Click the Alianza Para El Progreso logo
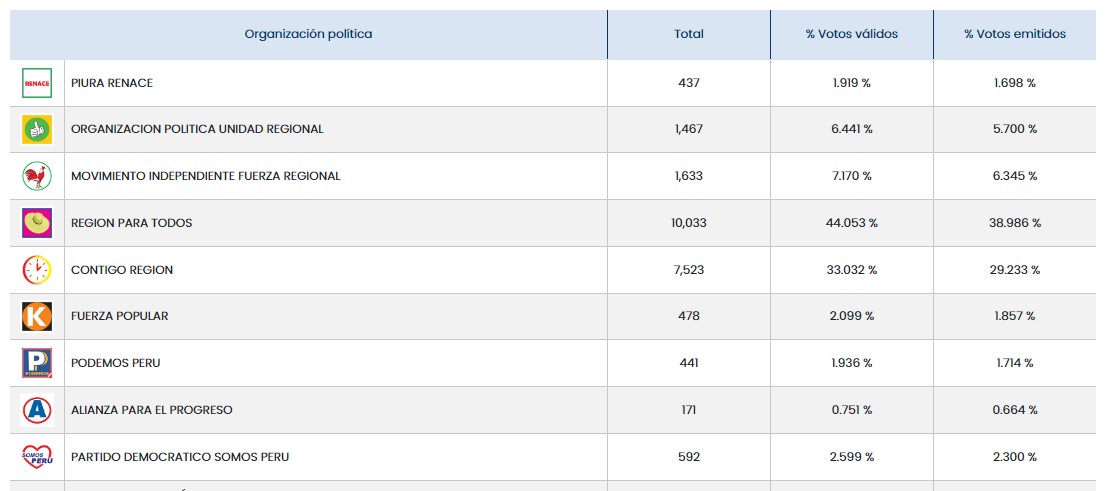The width and height of the screenshot is (1106, 491). pos(37,410)
